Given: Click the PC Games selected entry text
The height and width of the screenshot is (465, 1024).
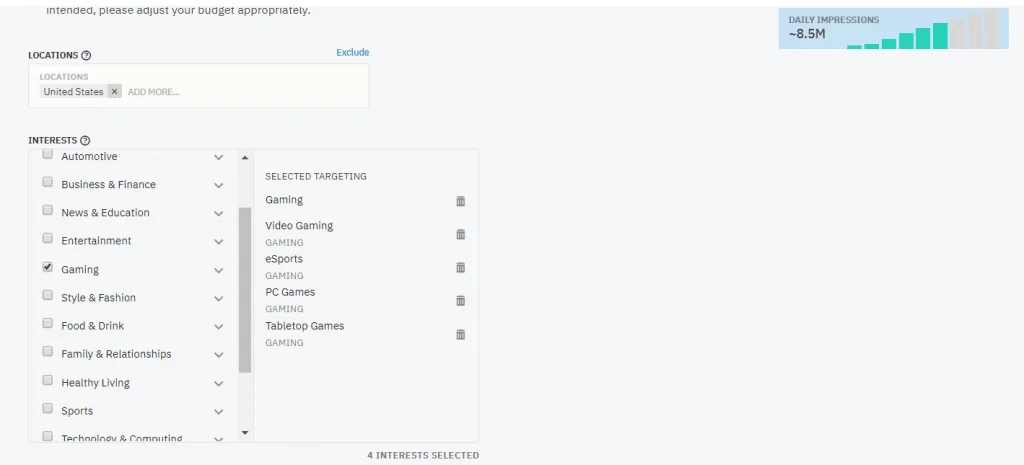Looking at the screenshot, I should tap(290, 292).
